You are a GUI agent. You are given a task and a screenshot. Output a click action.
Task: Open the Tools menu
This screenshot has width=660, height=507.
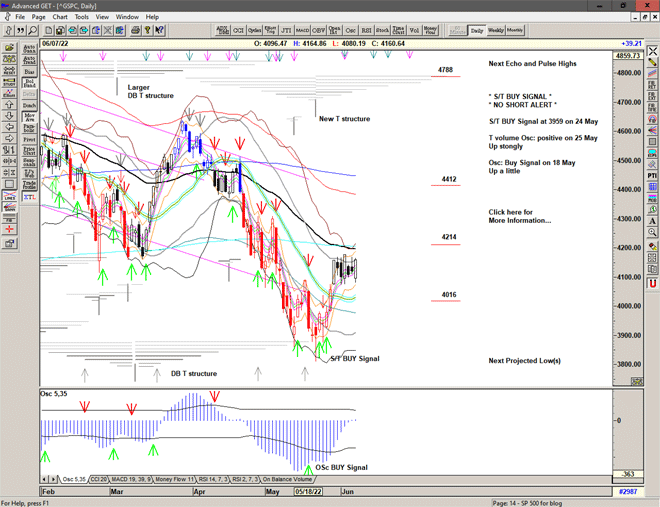(x=82, y=17)
